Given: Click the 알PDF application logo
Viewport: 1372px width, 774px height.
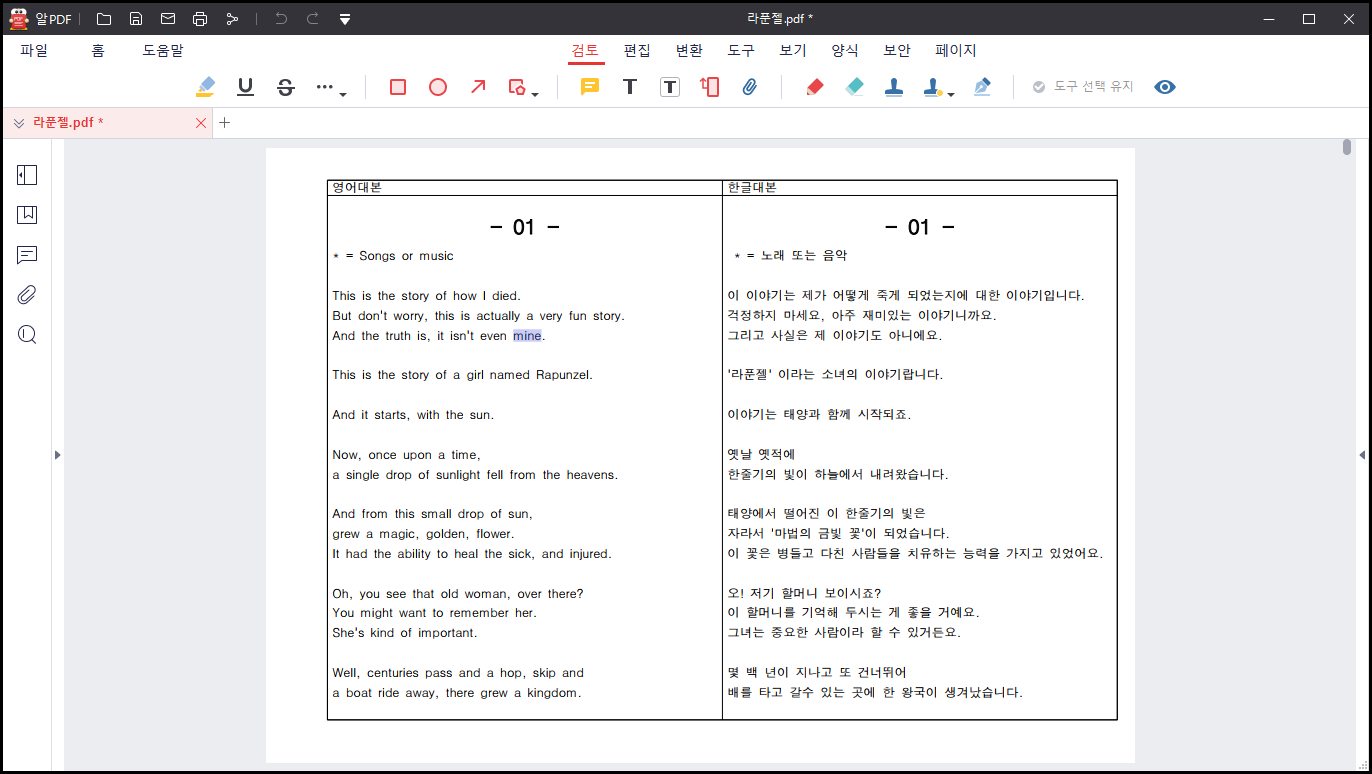Looking at the screenshot, I should (19, 19).
